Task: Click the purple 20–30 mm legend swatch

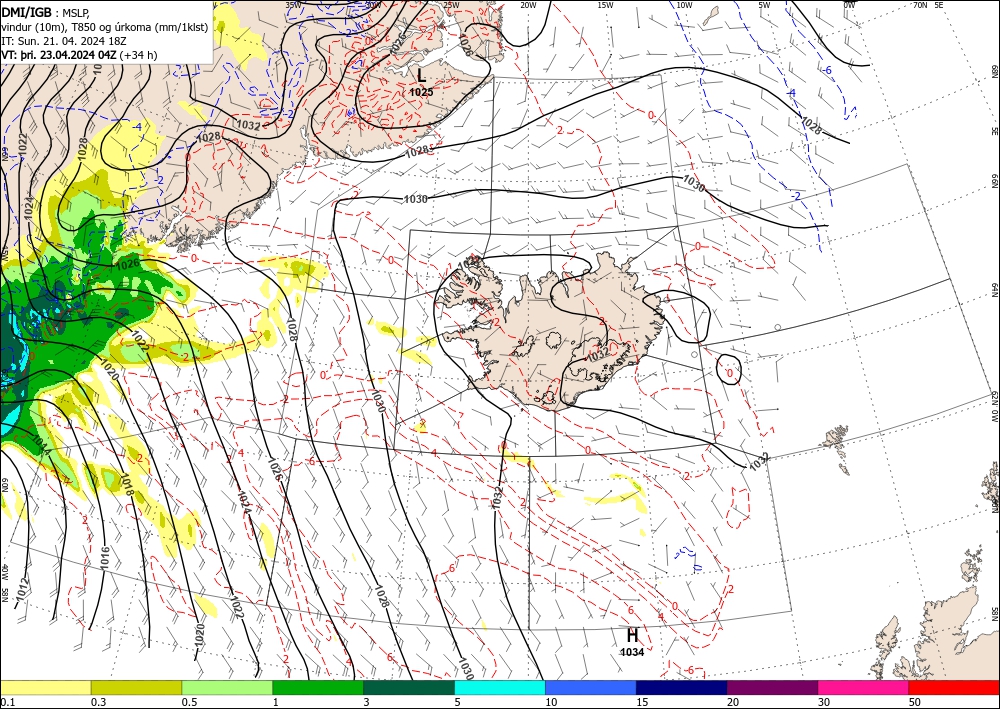Action: pyautogui.click(x=772, y=687)
